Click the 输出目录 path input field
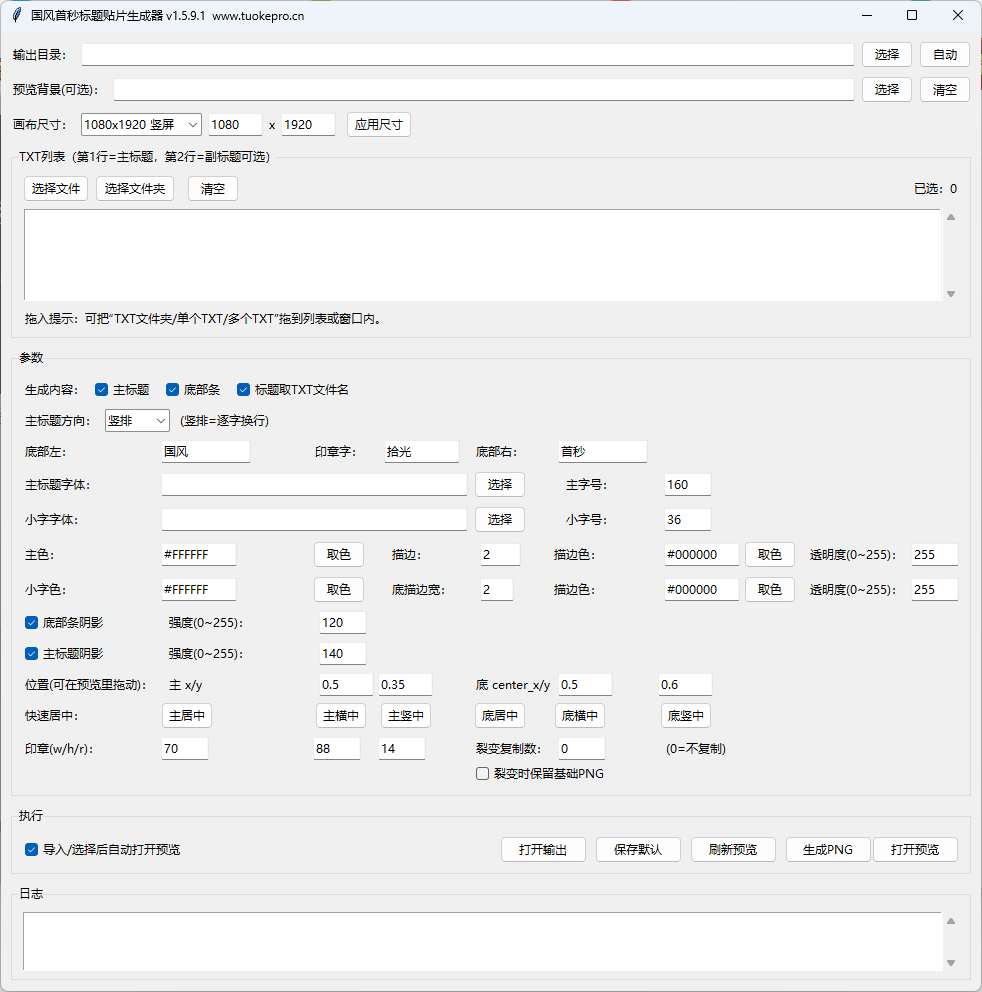The height and width of the screenshot is (992, 982). click(467, 55)
